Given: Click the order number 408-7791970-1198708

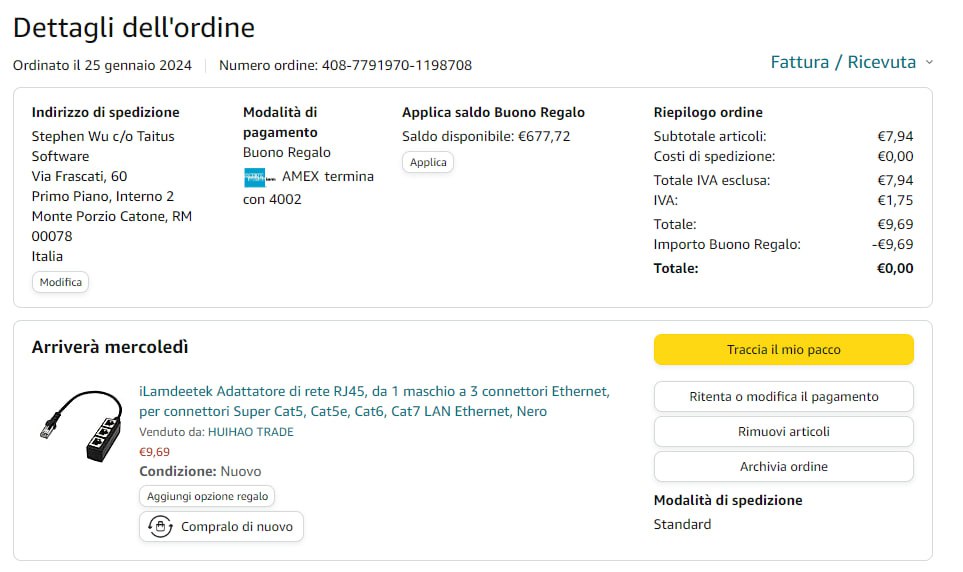Looking at the screenshot, I should pos(396,66).
